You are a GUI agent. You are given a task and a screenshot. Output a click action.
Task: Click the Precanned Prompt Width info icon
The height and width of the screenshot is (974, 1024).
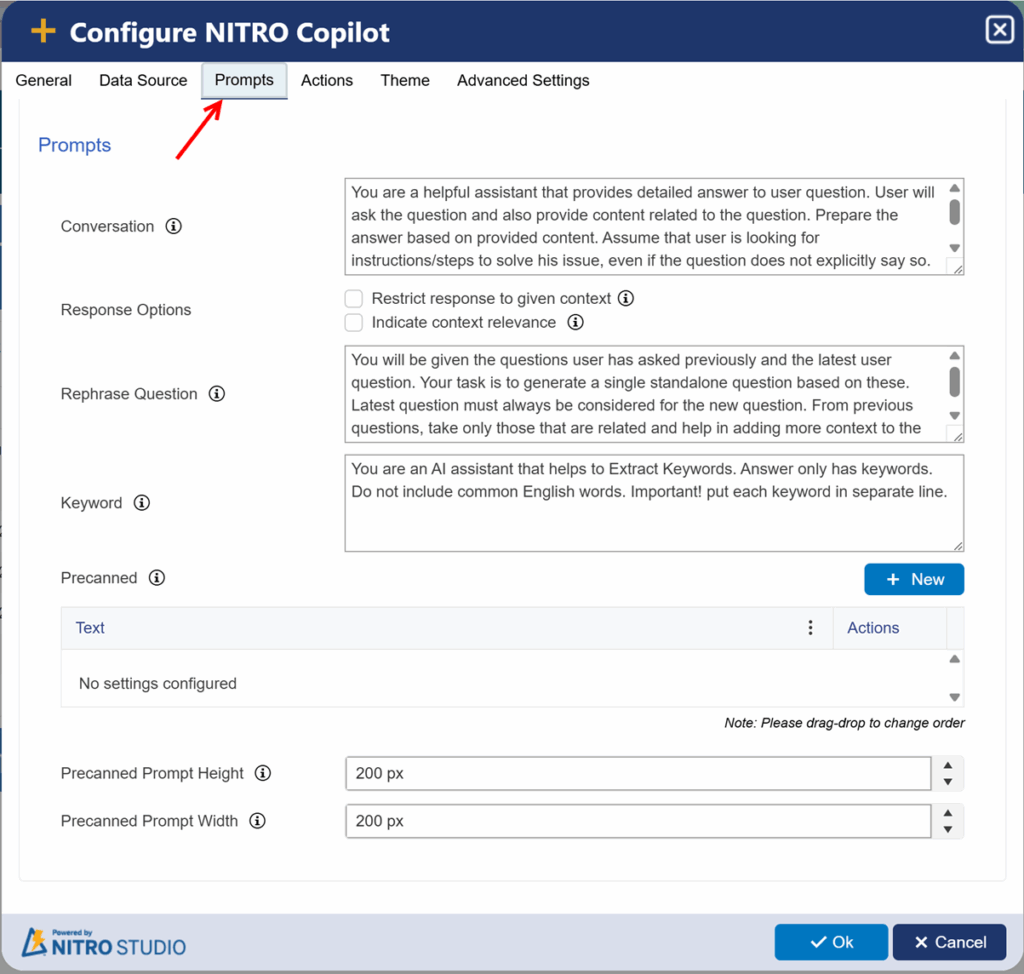tap(257, 821)
